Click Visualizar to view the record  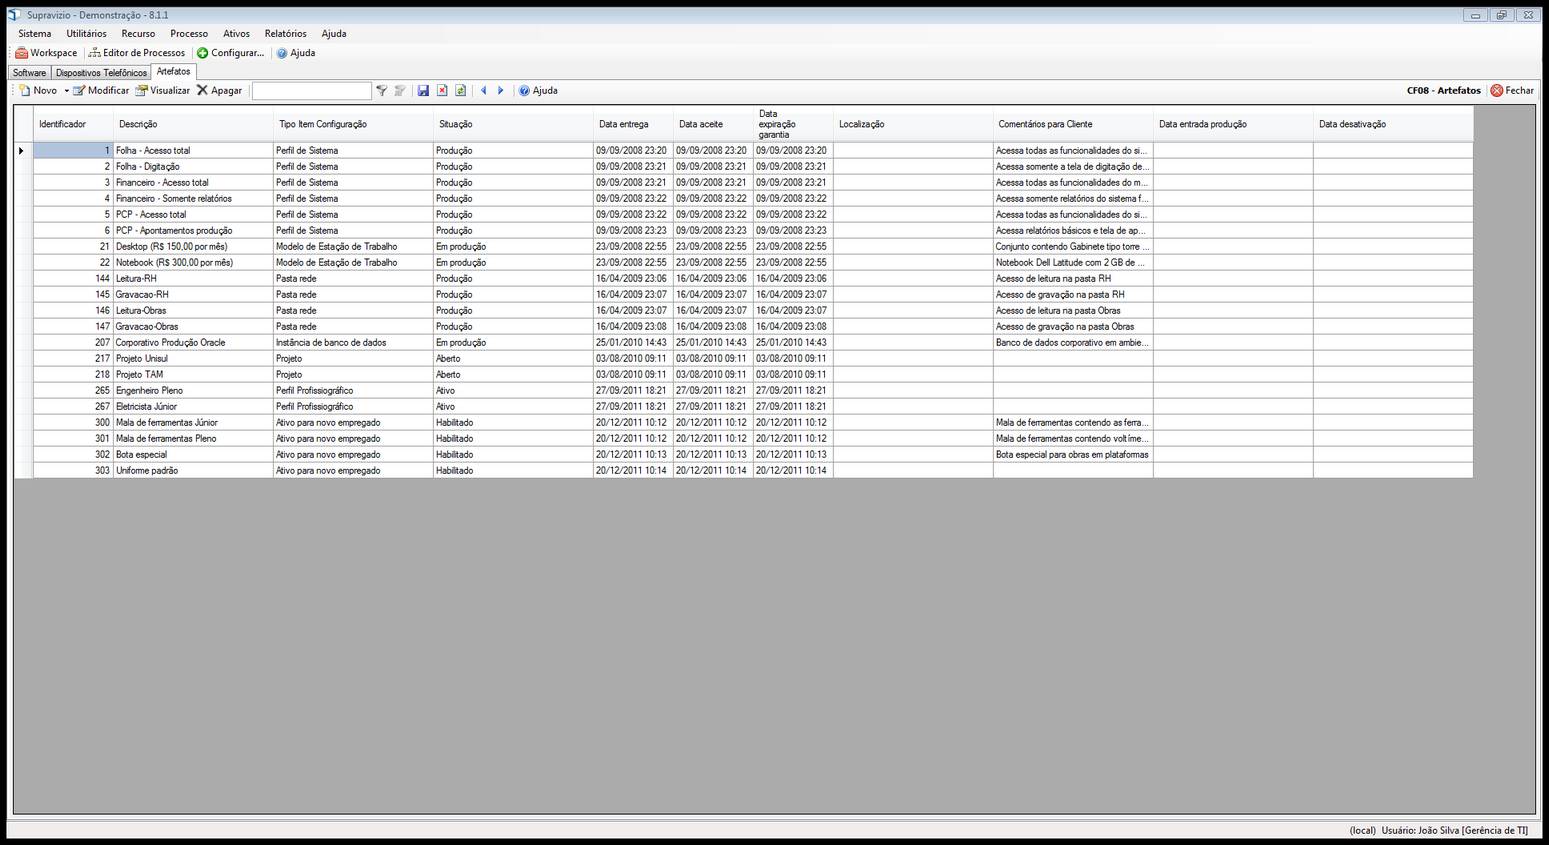(163, 91)
